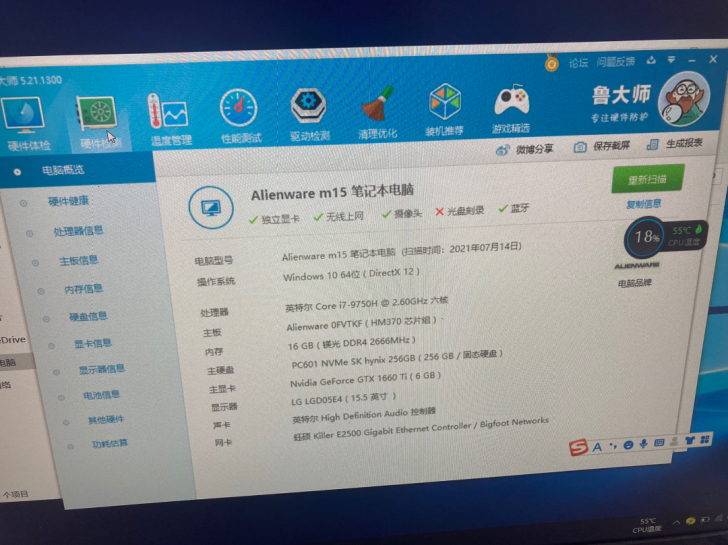
Task: Click processor text Core i7-9750H
Action: click(x=367, y=304)
